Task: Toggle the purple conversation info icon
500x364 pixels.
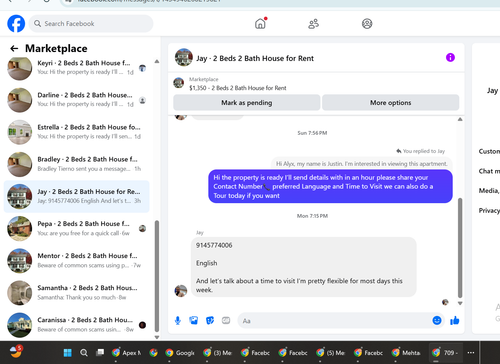Action: tap(450, 58)
